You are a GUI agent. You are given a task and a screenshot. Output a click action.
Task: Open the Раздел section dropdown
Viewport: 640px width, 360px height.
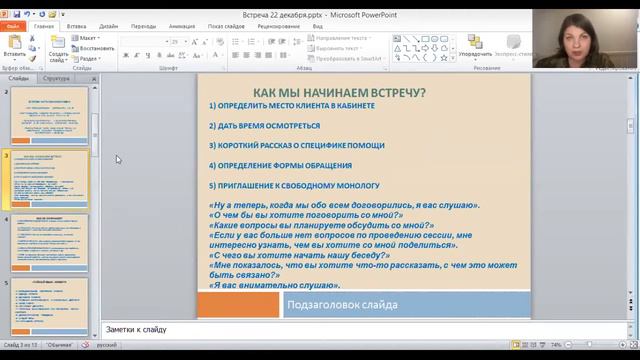tap(87, 59)
